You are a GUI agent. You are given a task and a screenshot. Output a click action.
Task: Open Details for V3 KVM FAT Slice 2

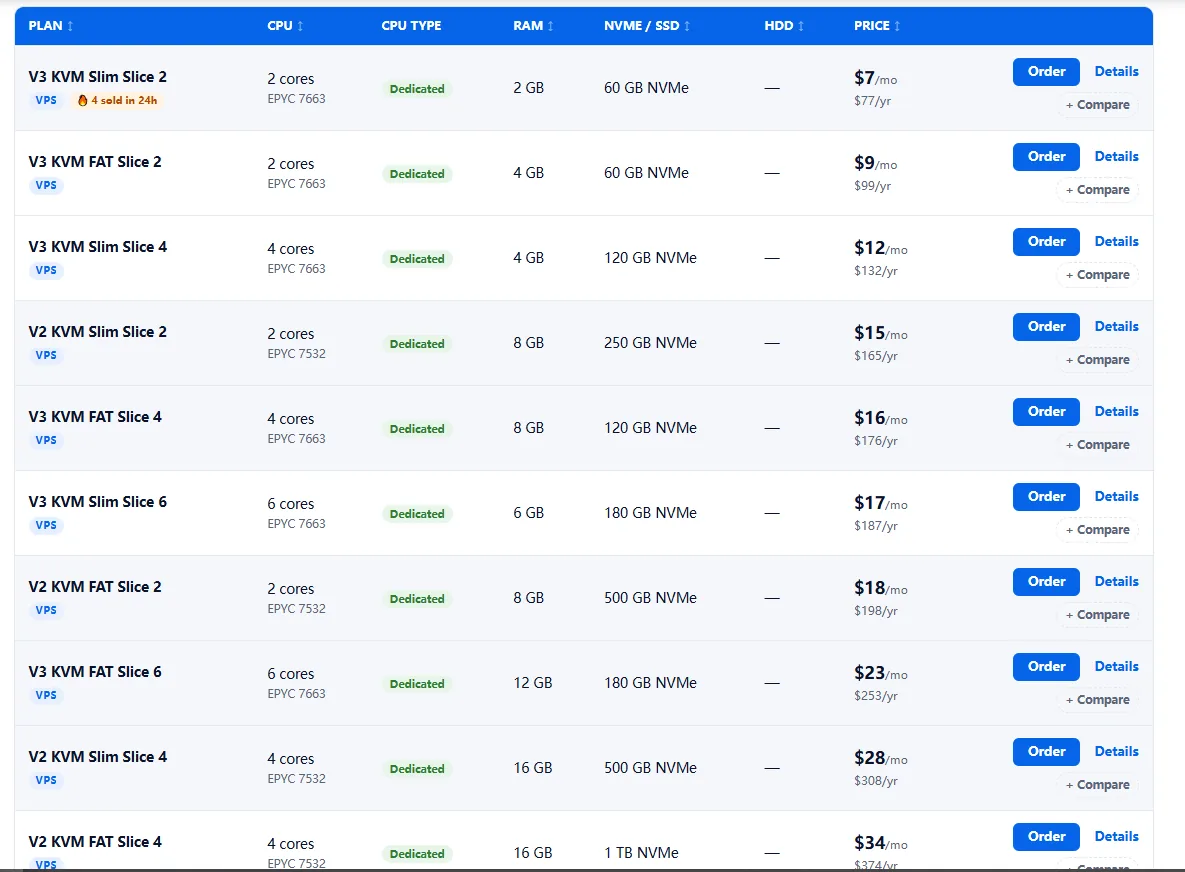point(1116,156)
